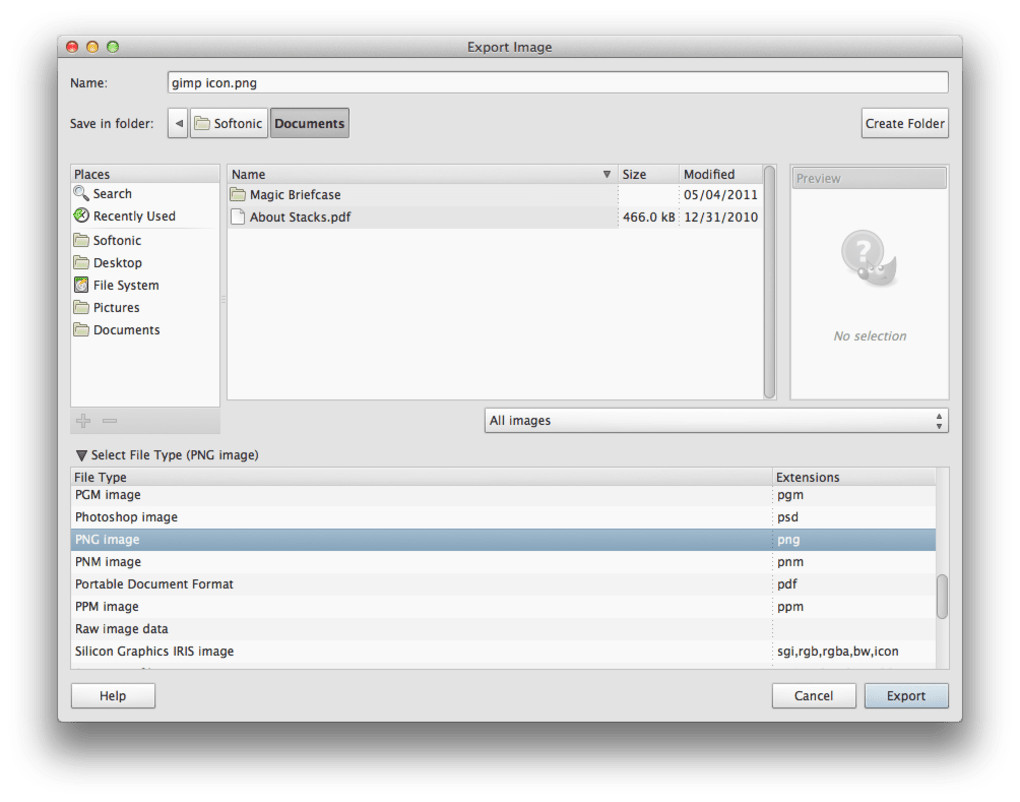Click the Search label in Places

pos(112,193)
